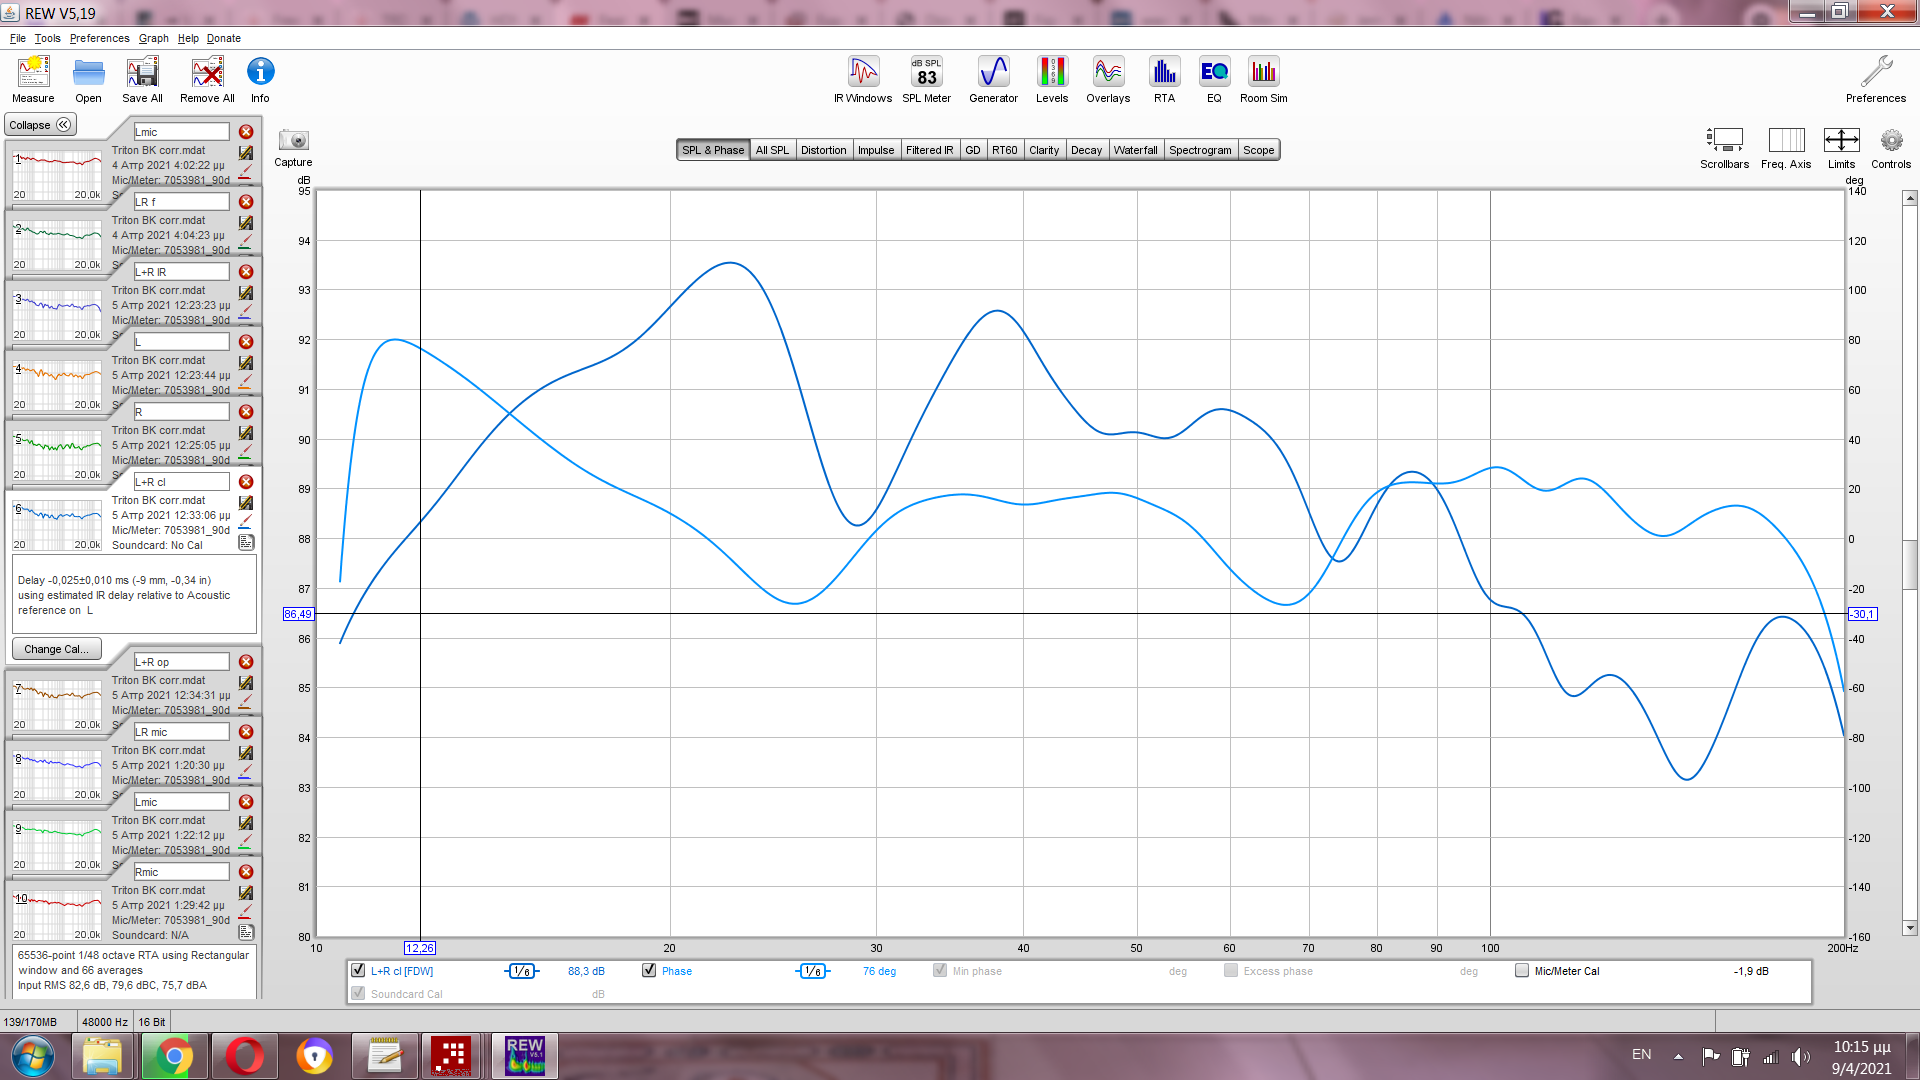Collapse the measurements side panel
This screenshot has height=1080, width=1920.
(40, 125)
